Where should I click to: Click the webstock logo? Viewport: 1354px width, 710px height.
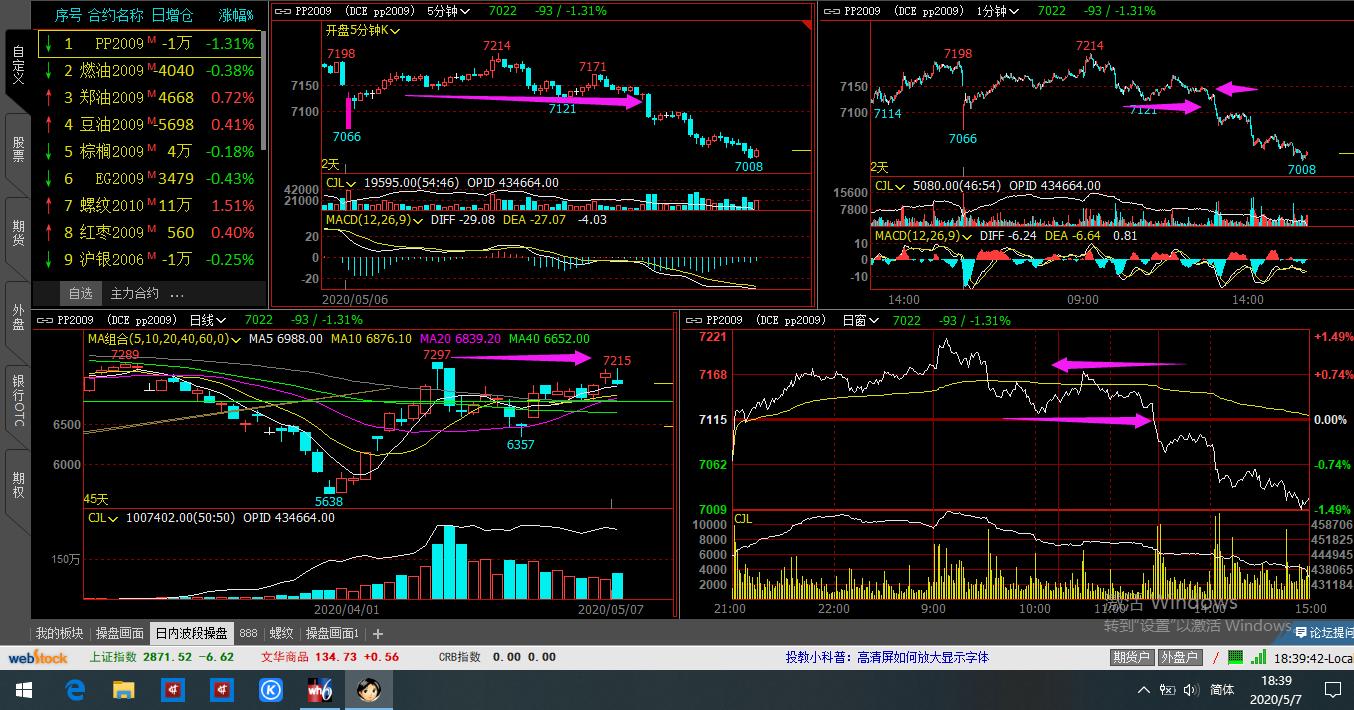coord(38,658)
